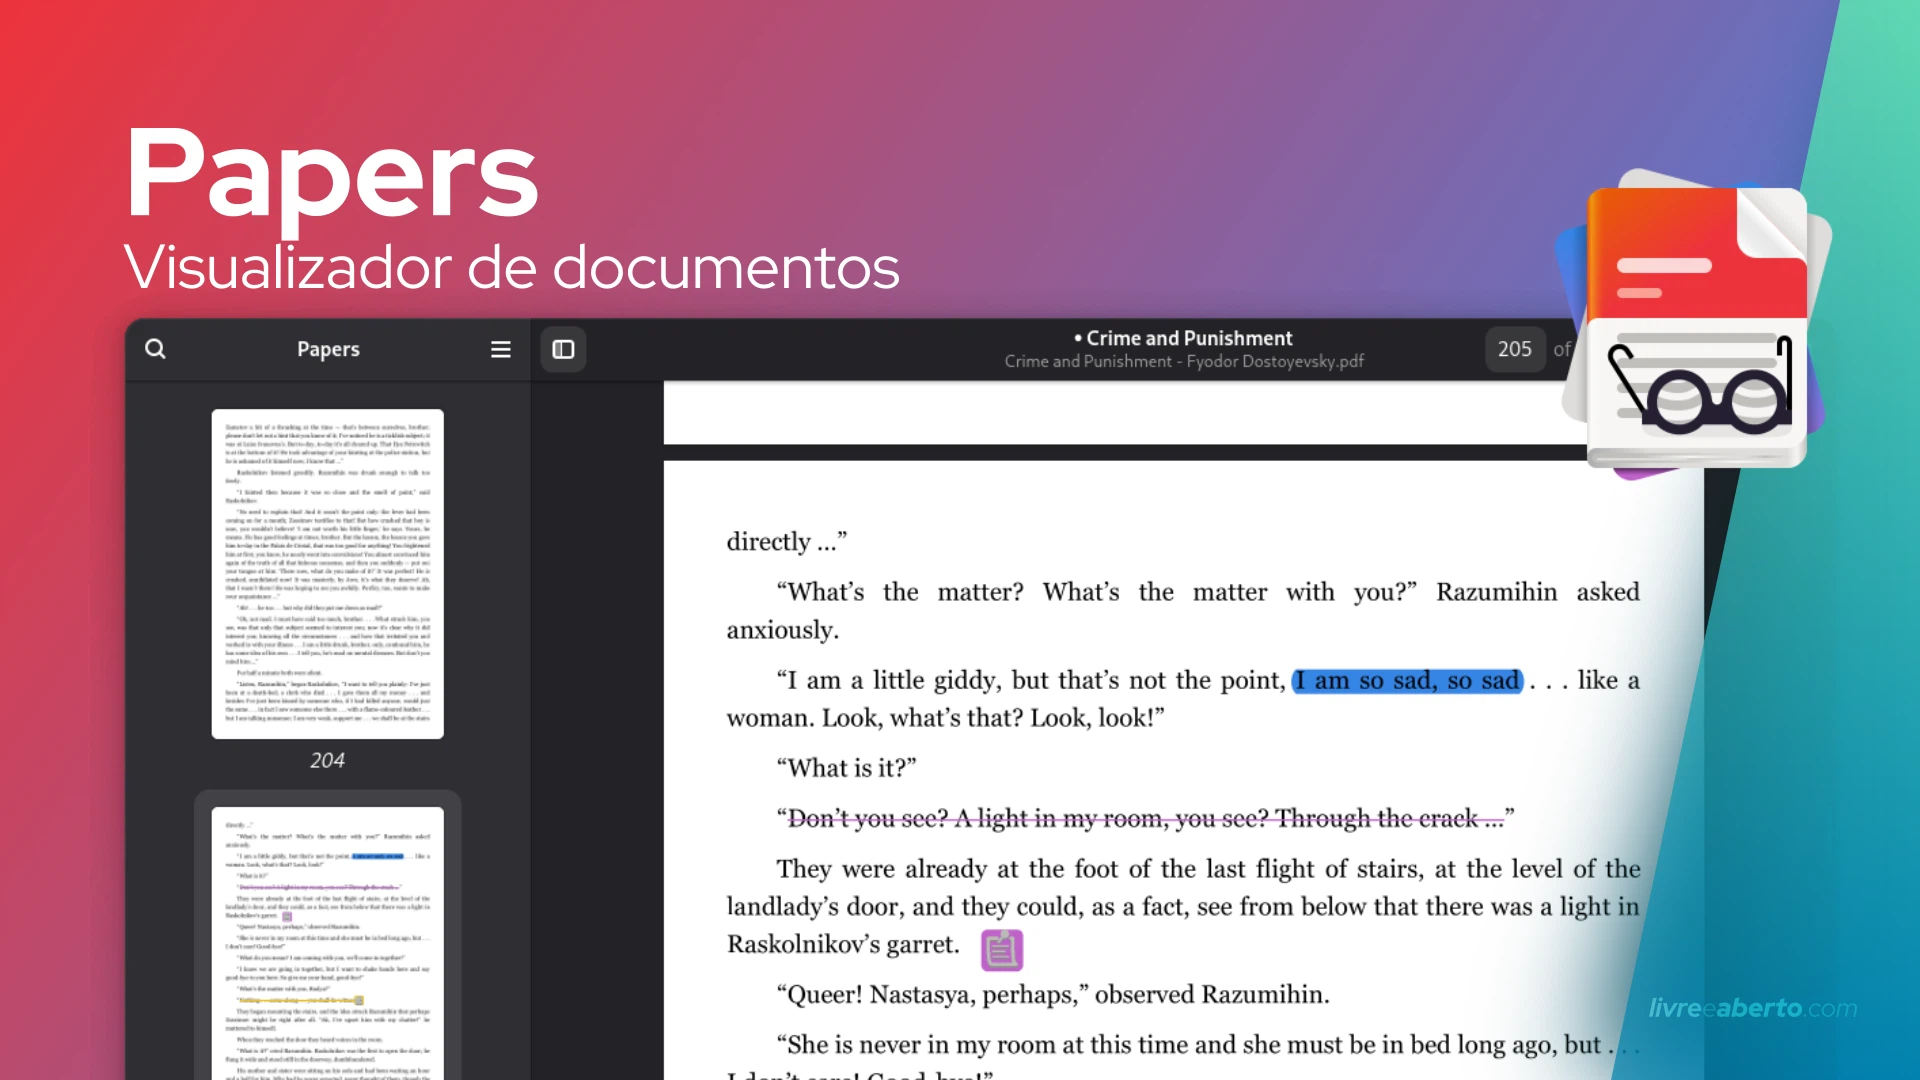Screen dimensions: 1920x1080
Task: Click the word 'directly' at page top
Action: click(x=768, y=542)
